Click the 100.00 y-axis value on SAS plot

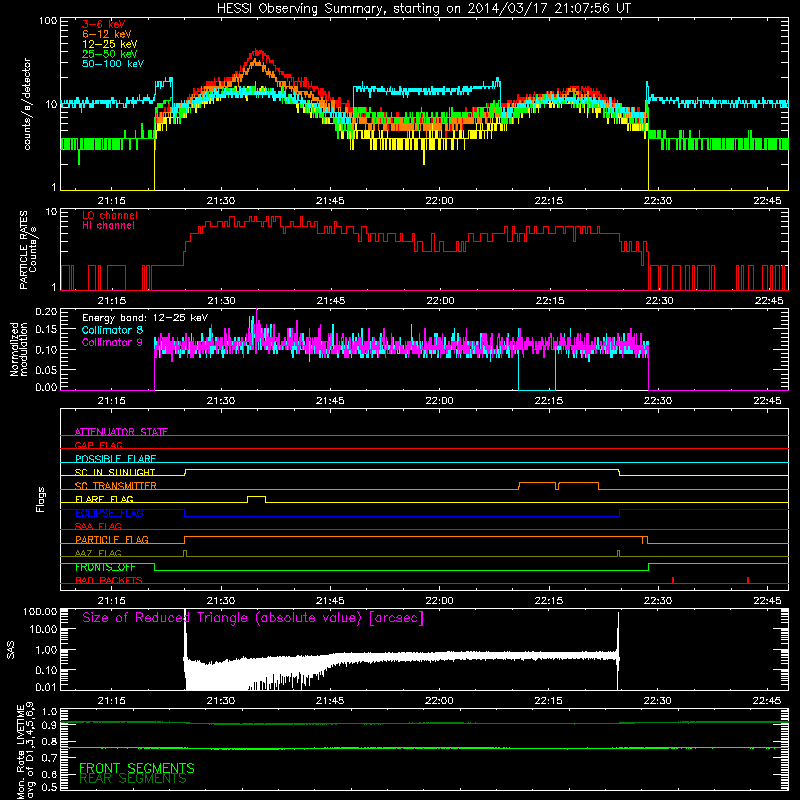40,611
